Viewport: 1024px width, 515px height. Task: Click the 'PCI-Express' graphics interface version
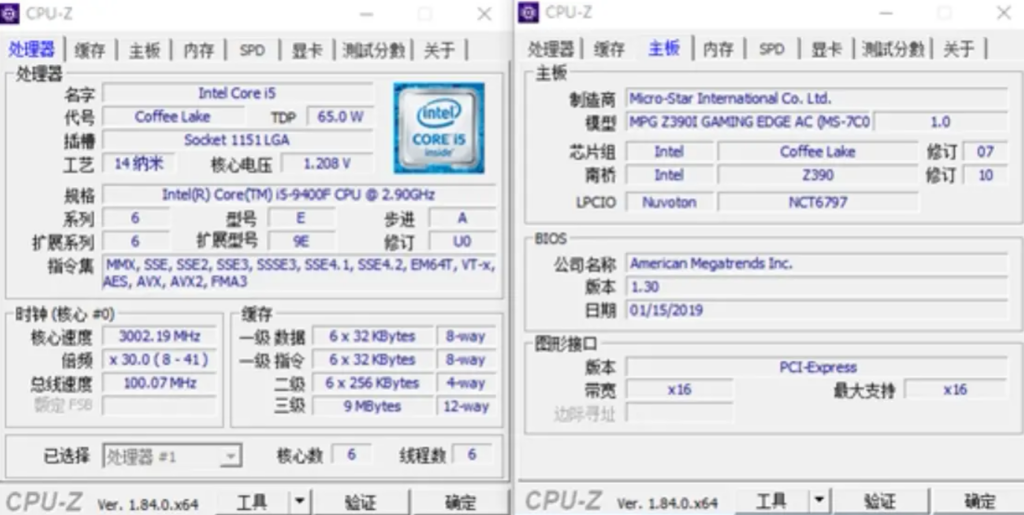[x=816, y=367]
